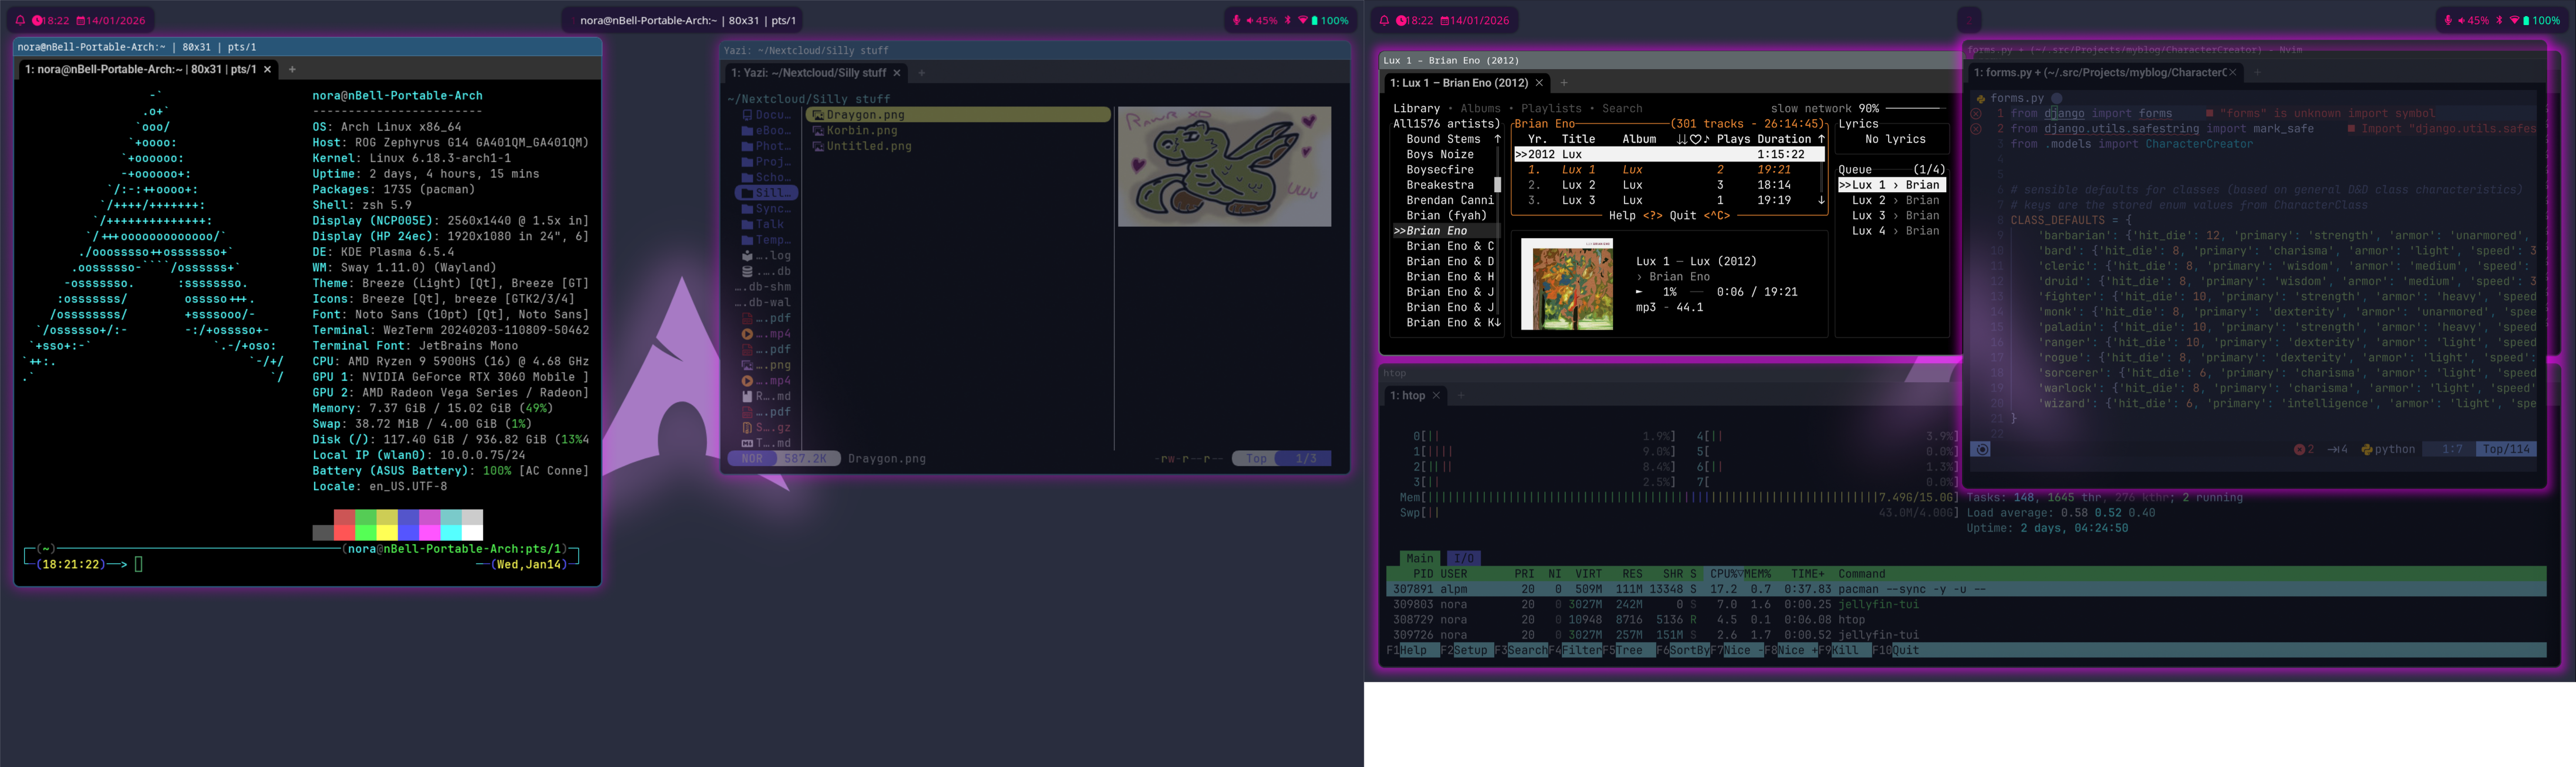Click microphone icon in left top bar
This screenshot has height=767, width=2576.
[1237, 20]
